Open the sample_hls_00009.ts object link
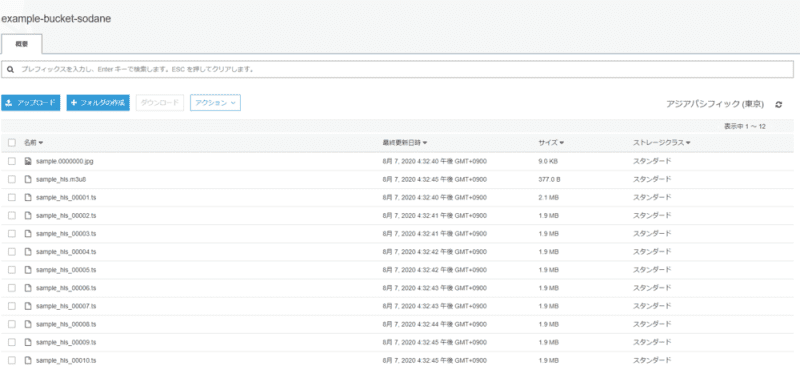This screenshot has width=800, height=378. click(x=66, y=342)
